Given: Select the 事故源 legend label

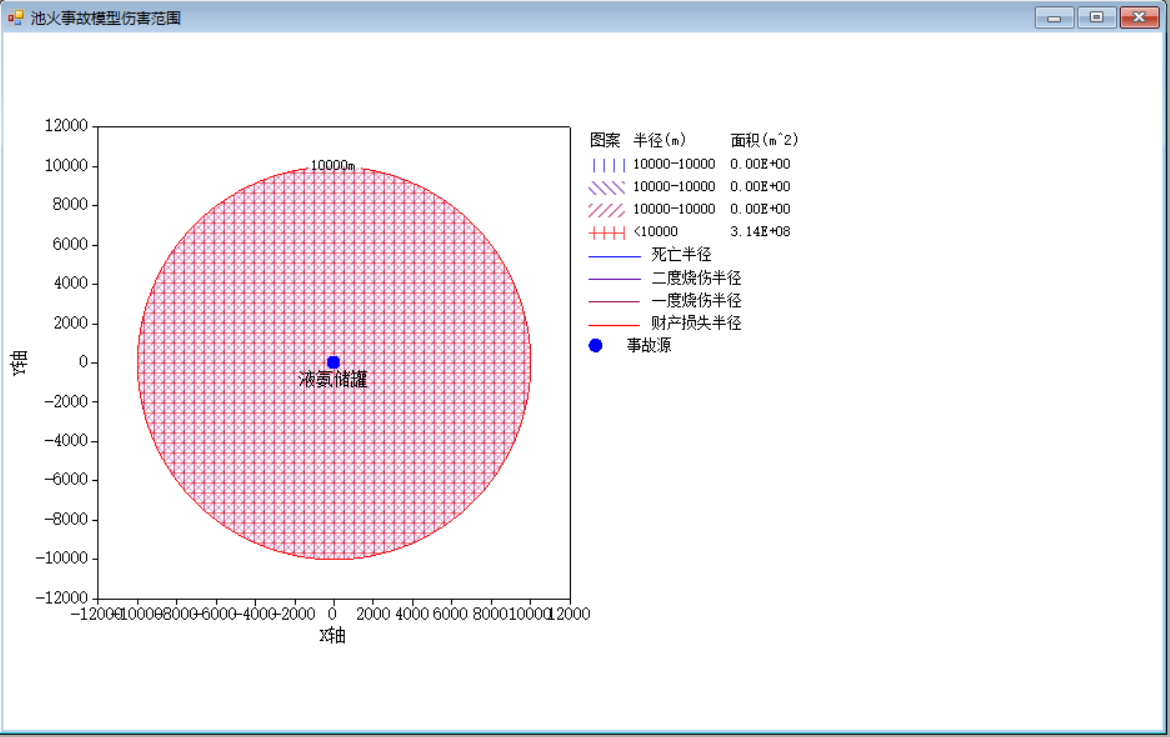Looking at the screenshot, I should coord(649,345).
